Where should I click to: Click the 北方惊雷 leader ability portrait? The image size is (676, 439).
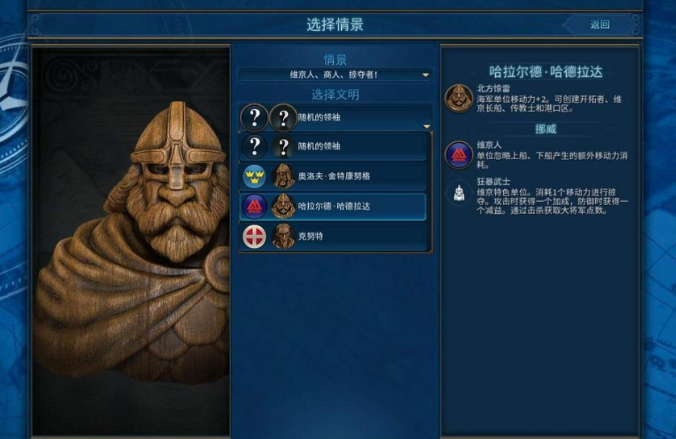(459, 98)
